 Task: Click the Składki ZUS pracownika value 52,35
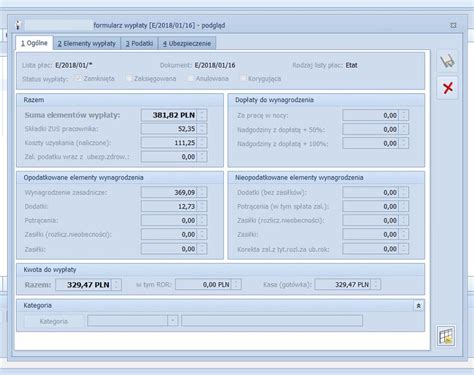coord(169,129)
